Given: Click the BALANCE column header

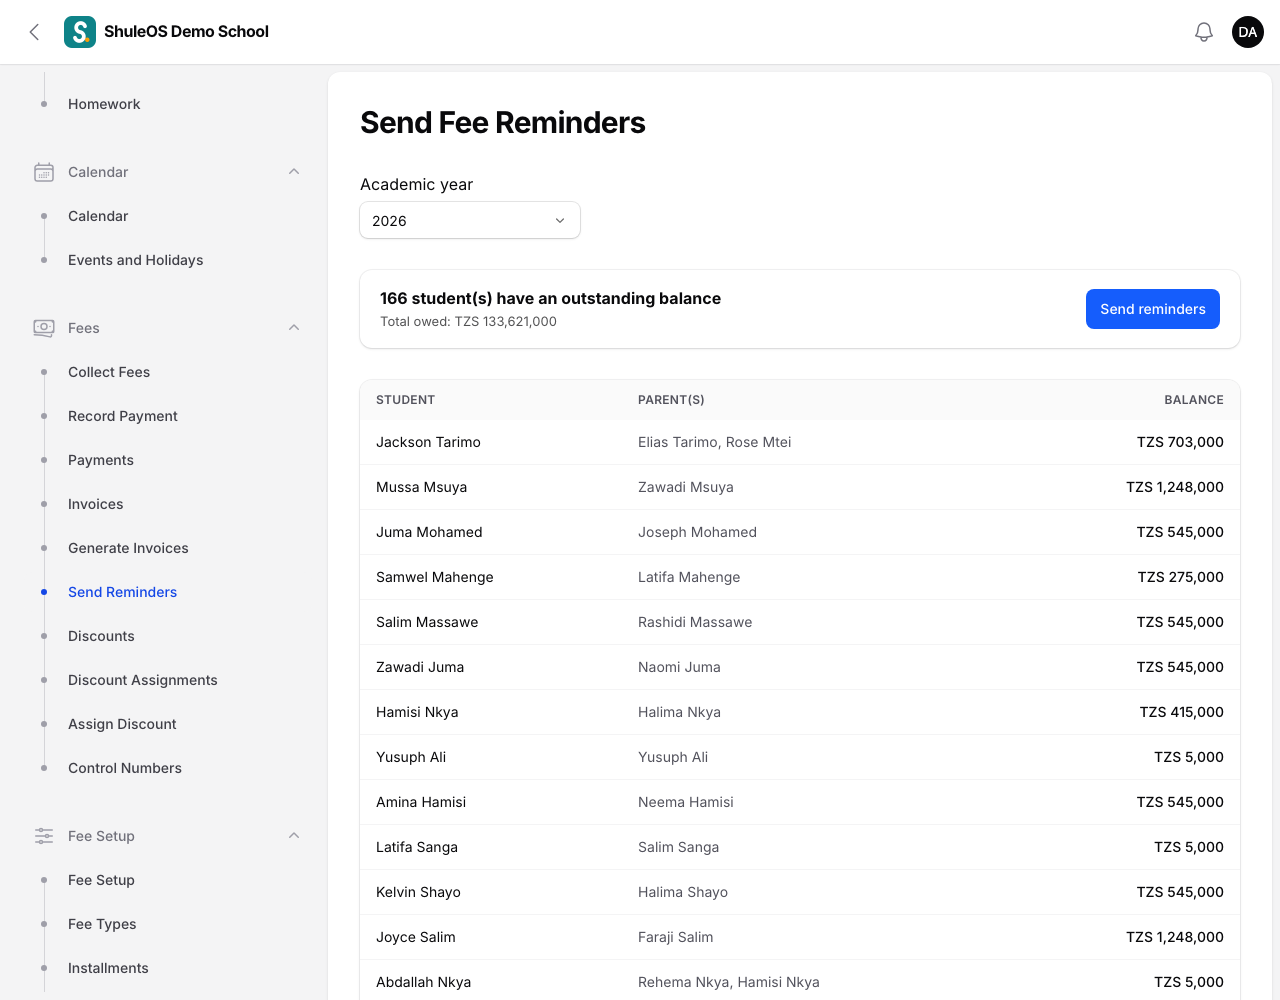Looking at the screenshot, I should (1194, 400).
